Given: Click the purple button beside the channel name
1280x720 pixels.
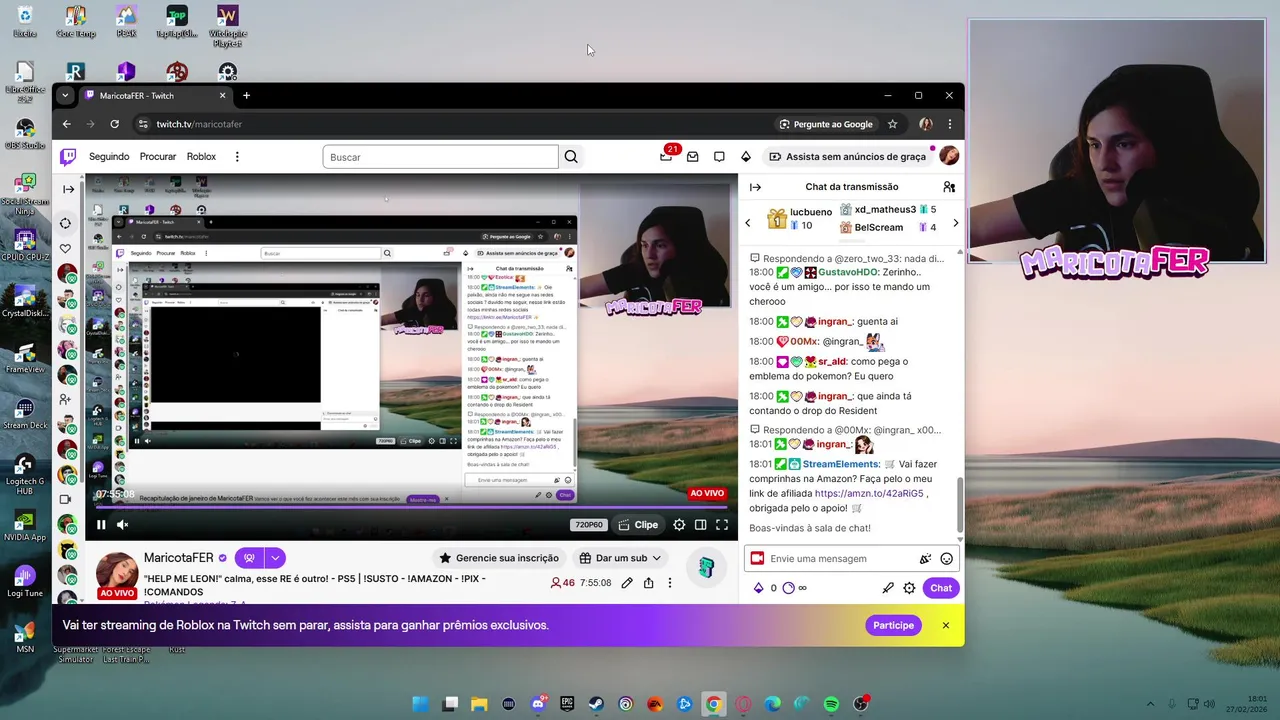Looking at the screenshot, I should point(249,558).
